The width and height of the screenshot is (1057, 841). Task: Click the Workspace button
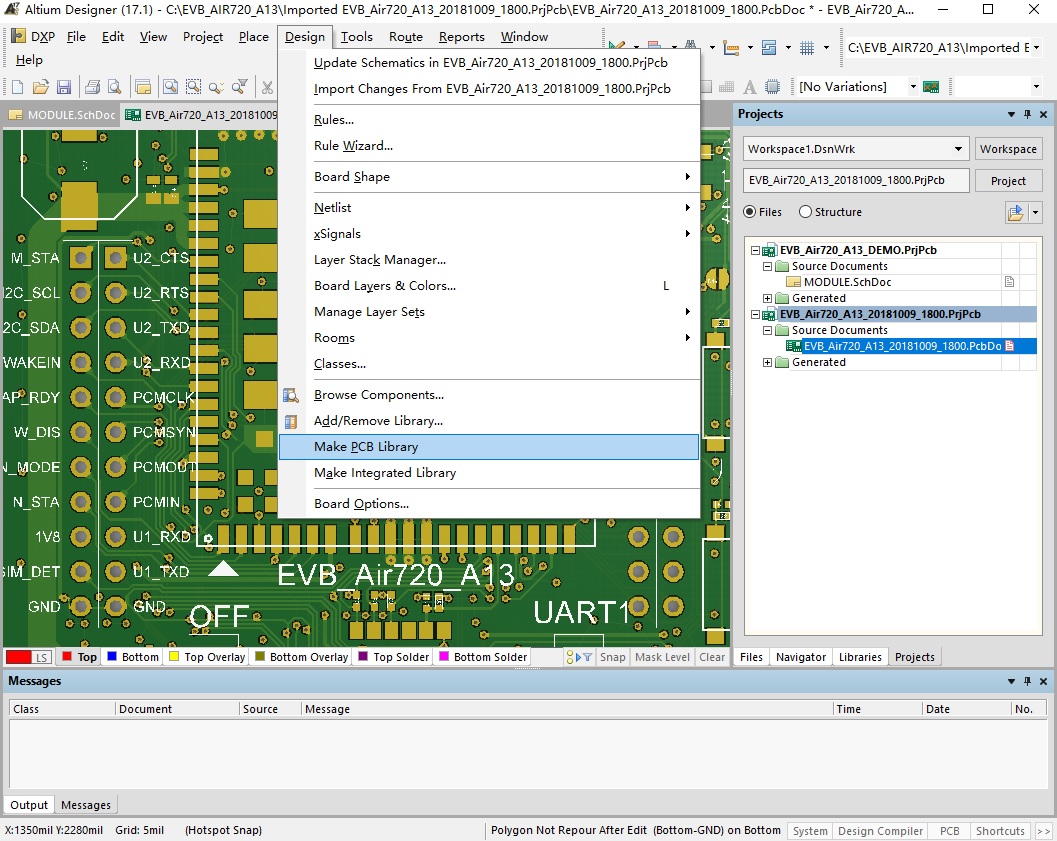tap(1008, 149)
